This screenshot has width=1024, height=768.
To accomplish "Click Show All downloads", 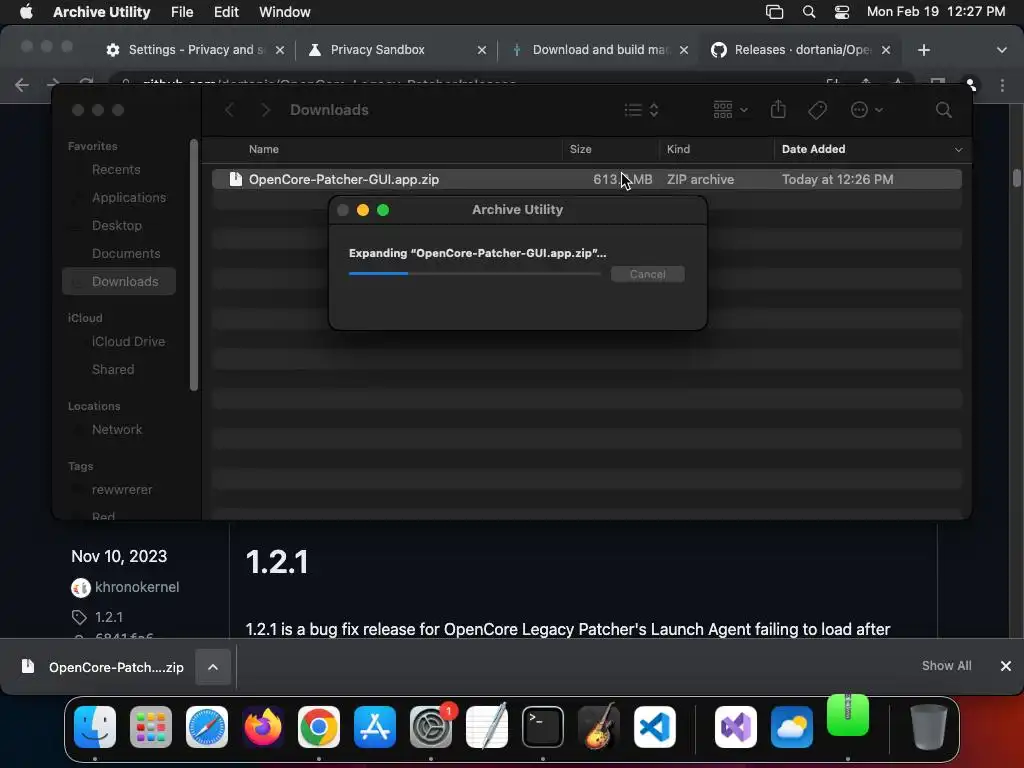I will point(946,665).
